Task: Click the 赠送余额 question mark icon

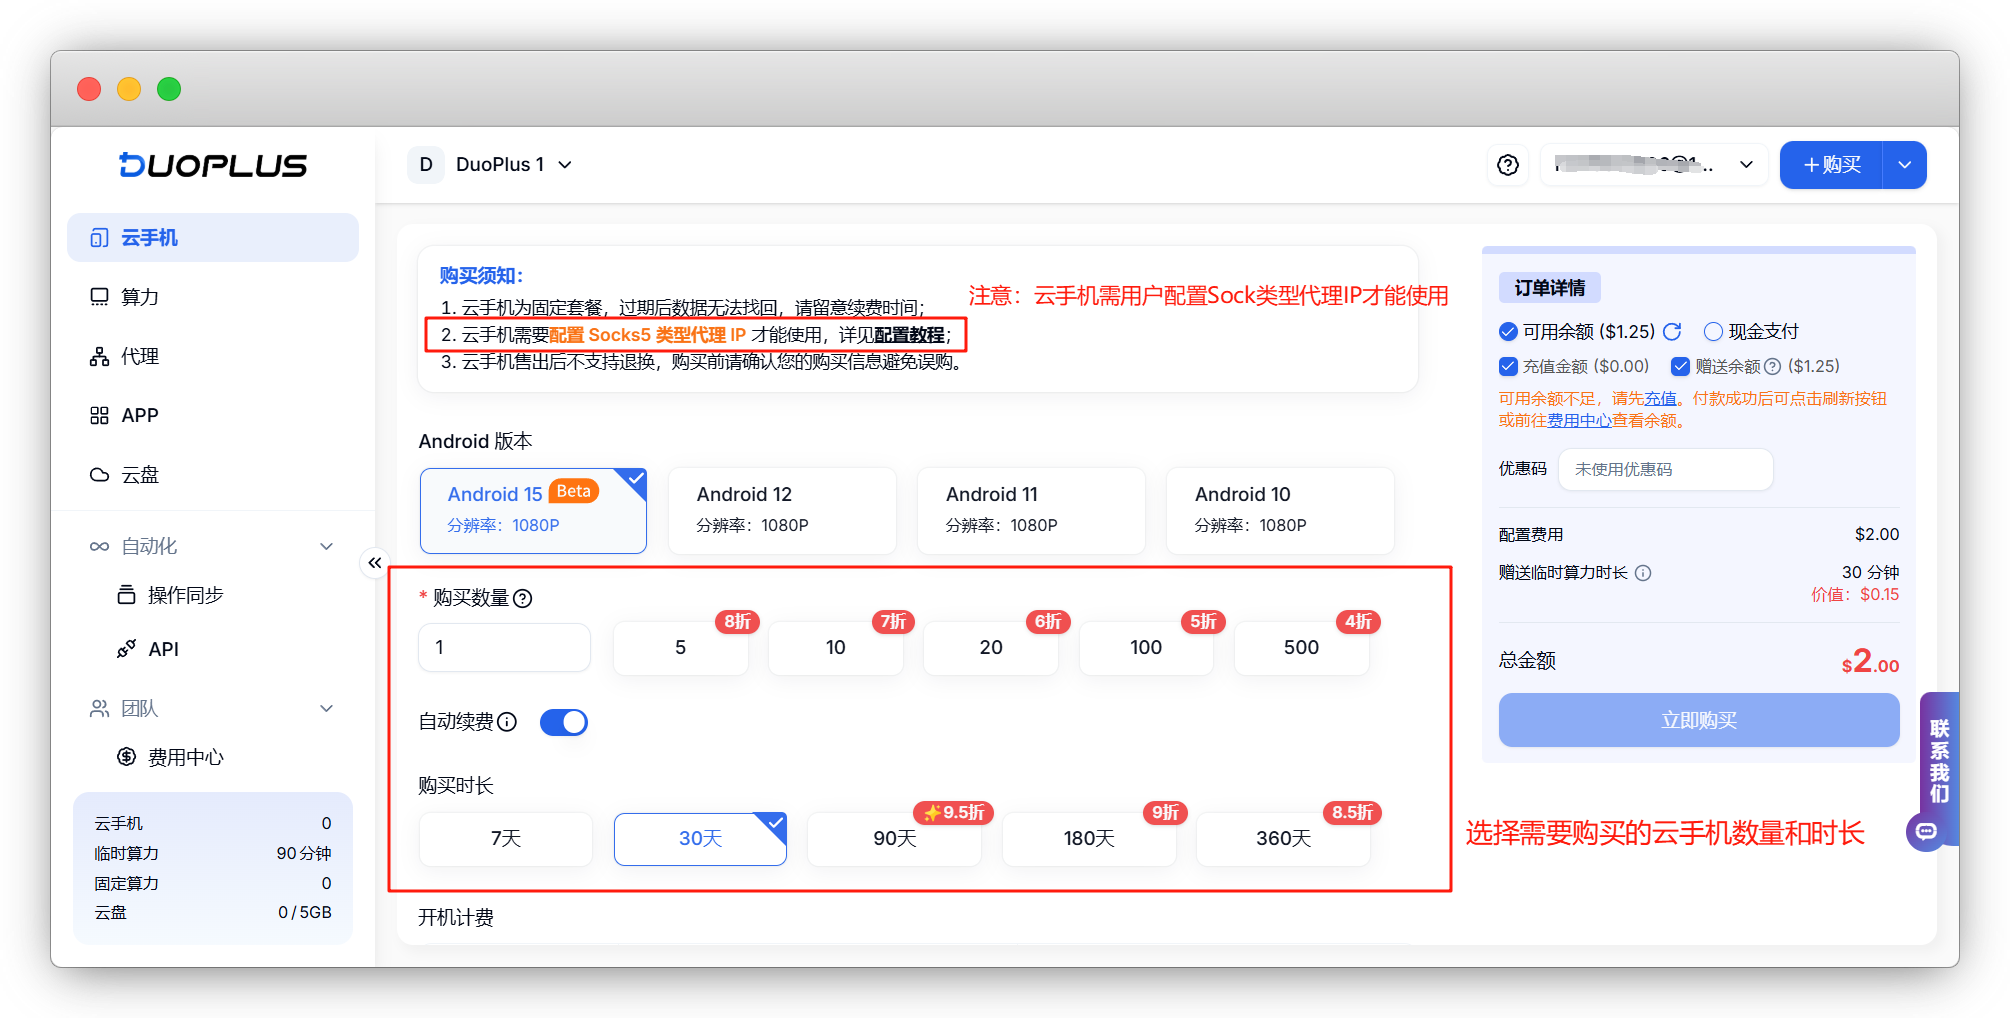Action: click(x=1772, y=366)
